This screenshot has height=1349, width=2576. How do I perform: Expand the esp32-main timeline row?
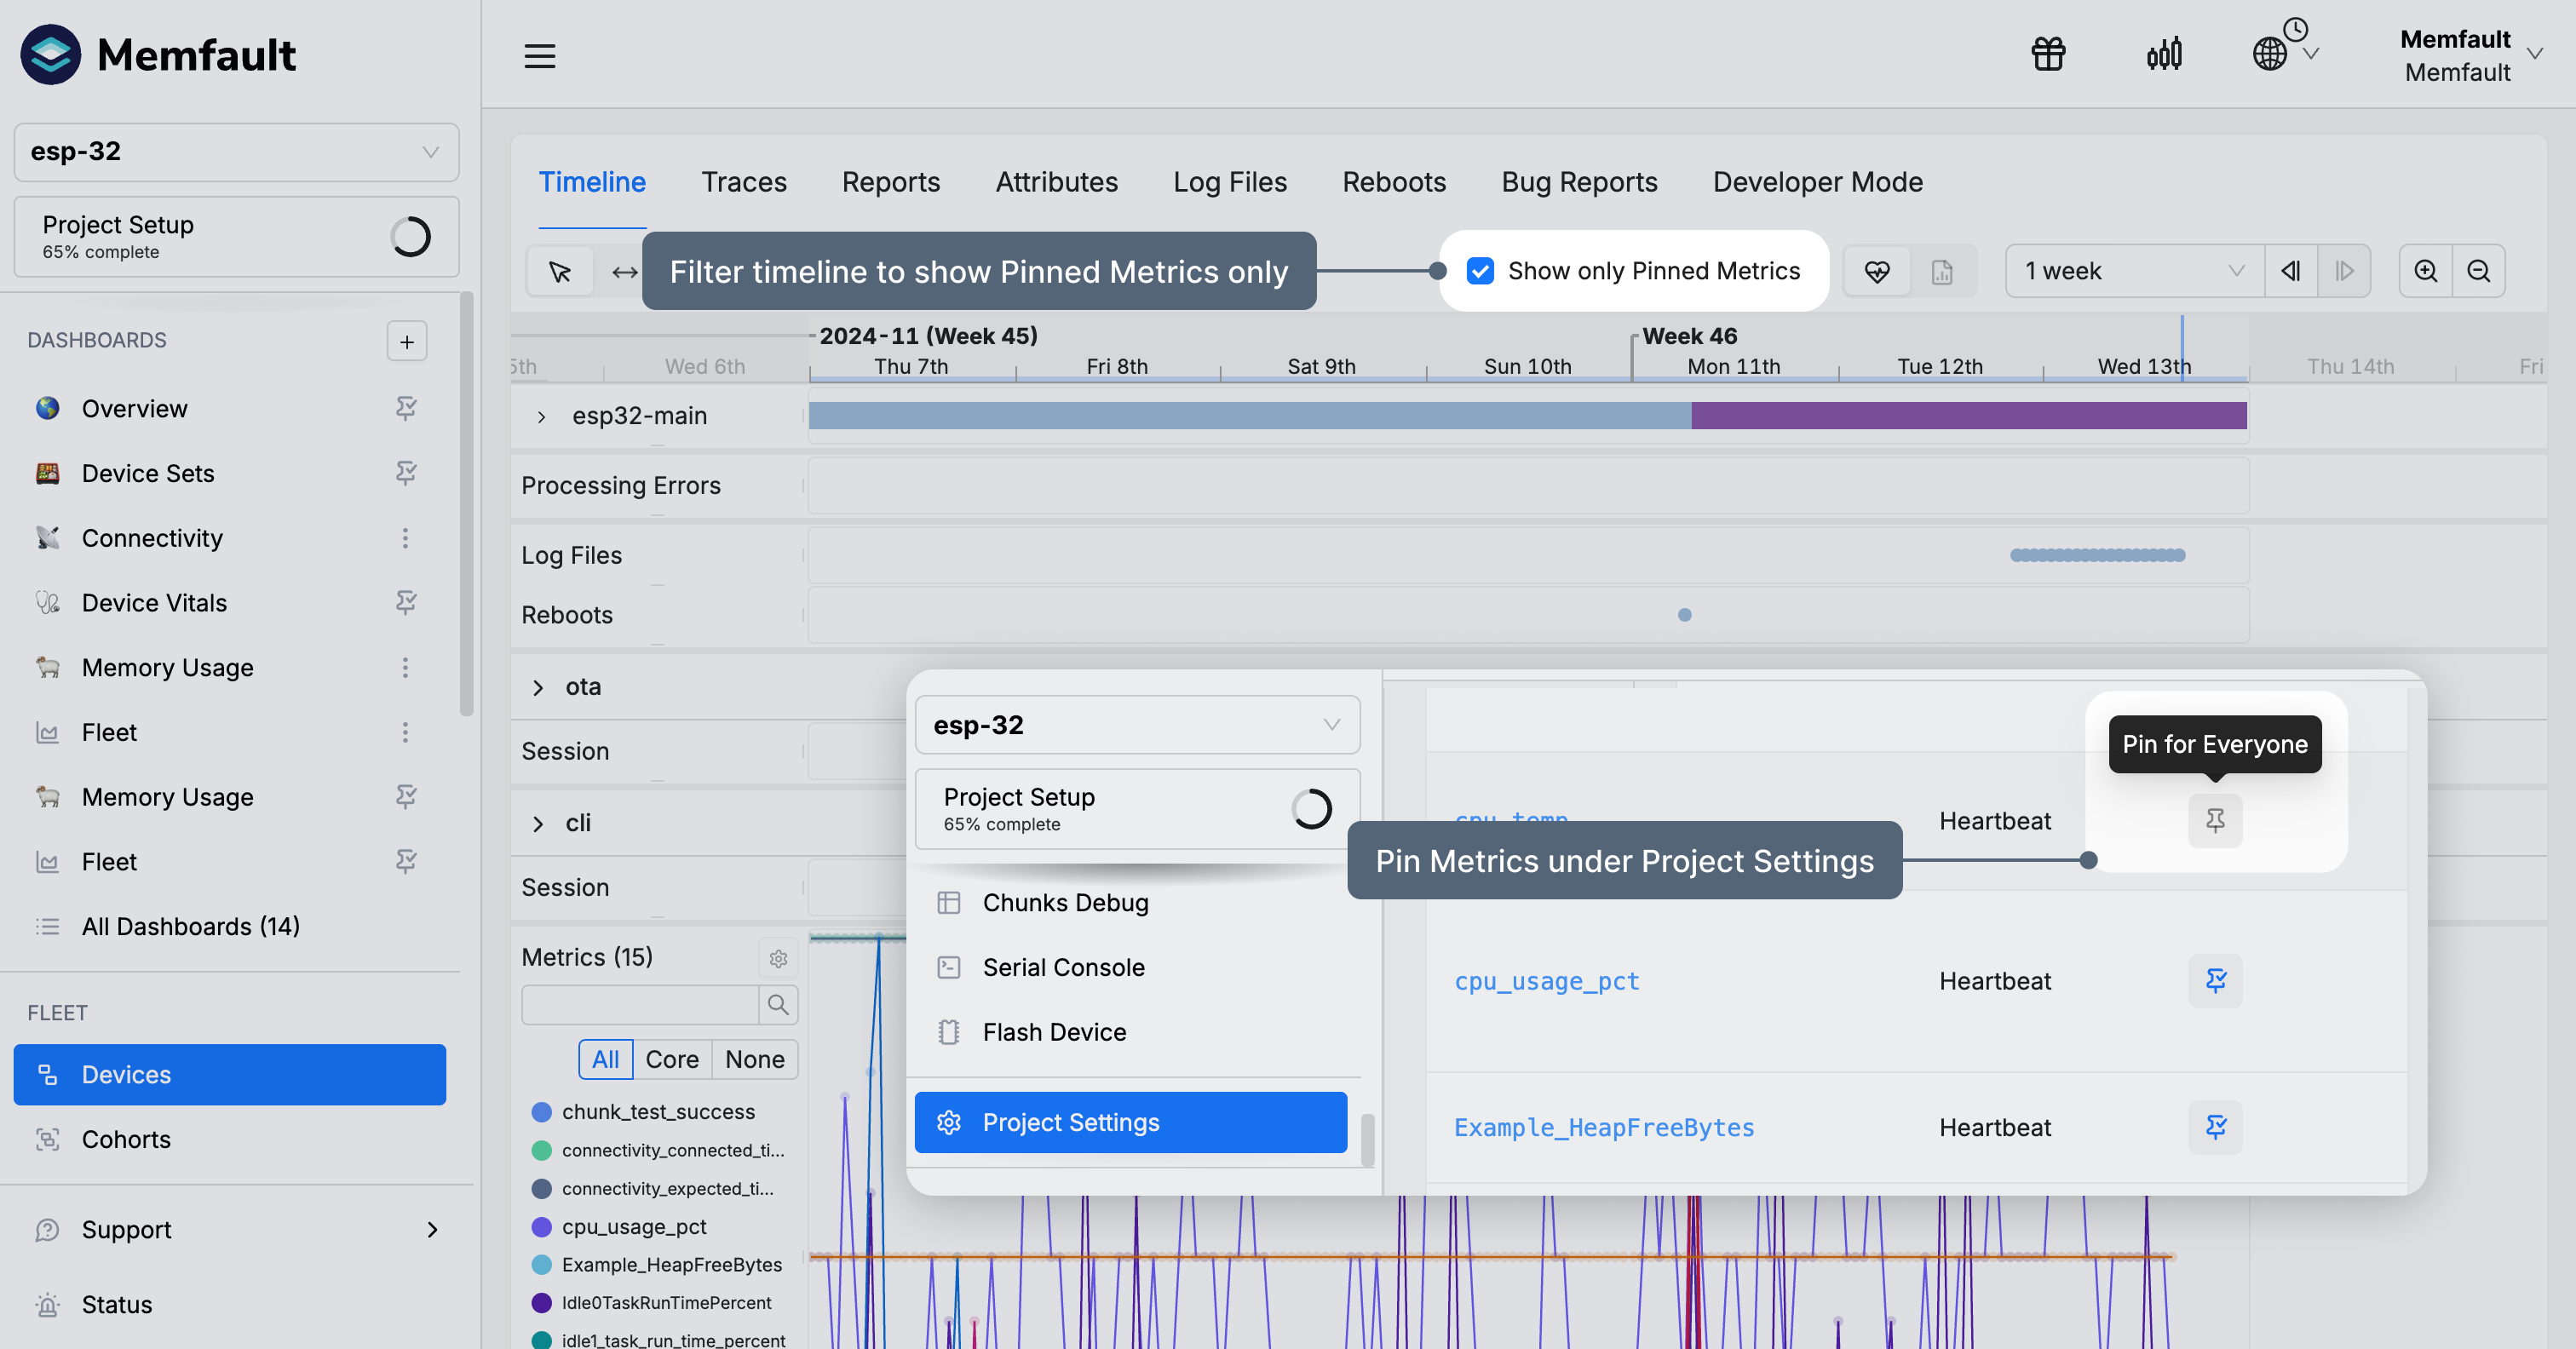coord(541,416)
